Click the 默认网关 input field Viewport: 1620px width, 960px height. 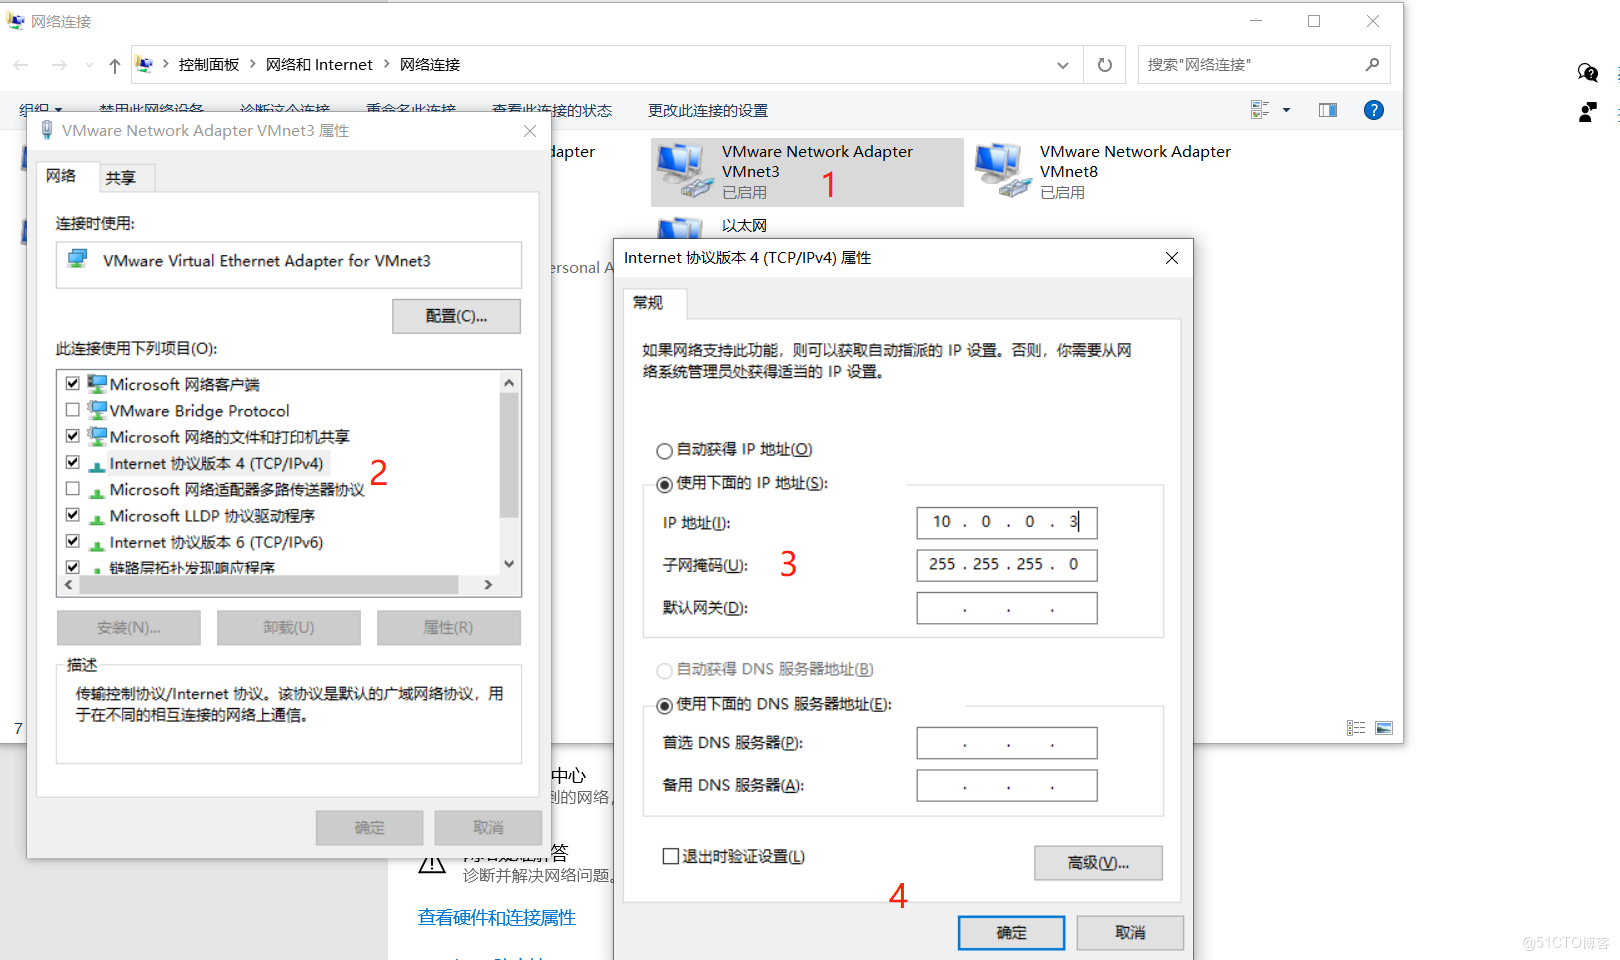[x=1007, y=608]
